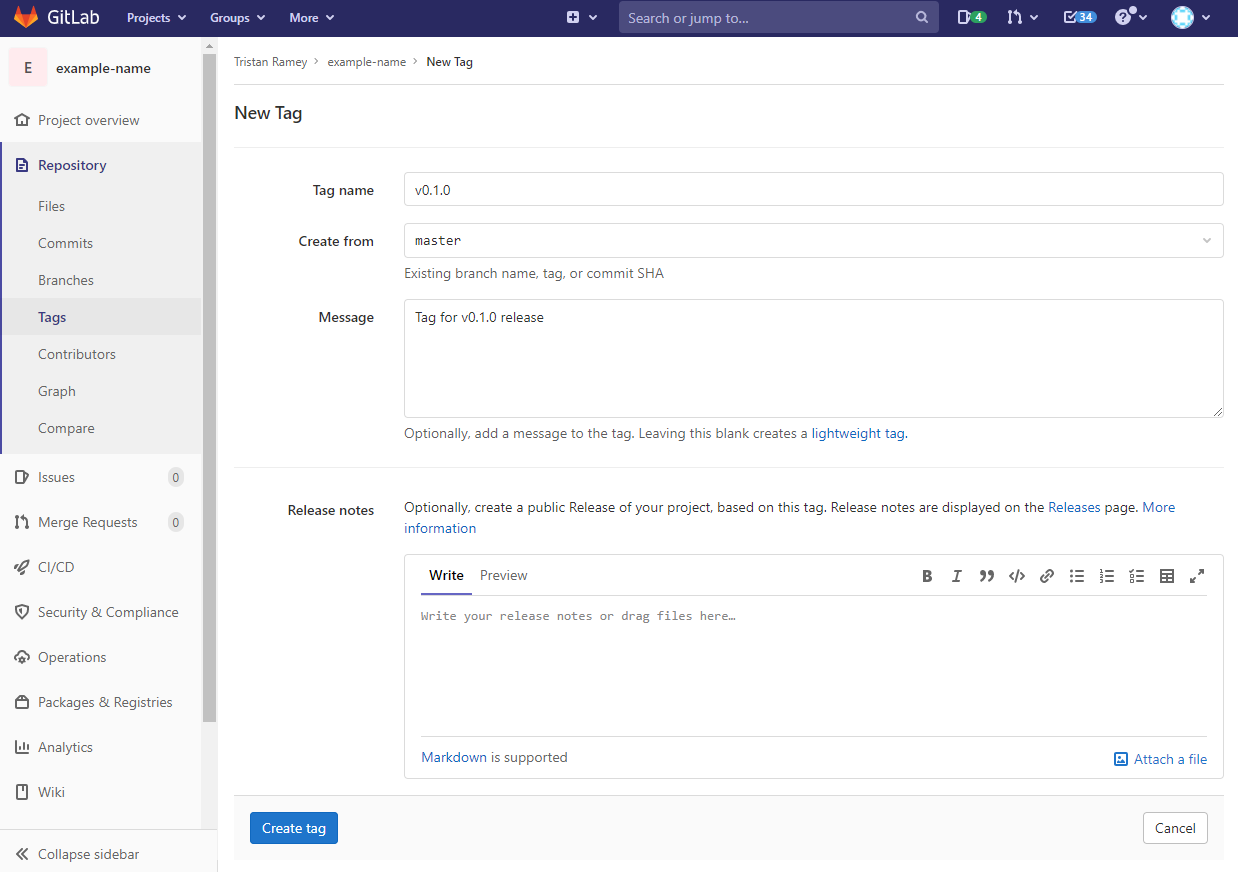This screenshot has height=872, width=1238.
Task: Add a link in release notes
Action: (x=1047, y=576)
